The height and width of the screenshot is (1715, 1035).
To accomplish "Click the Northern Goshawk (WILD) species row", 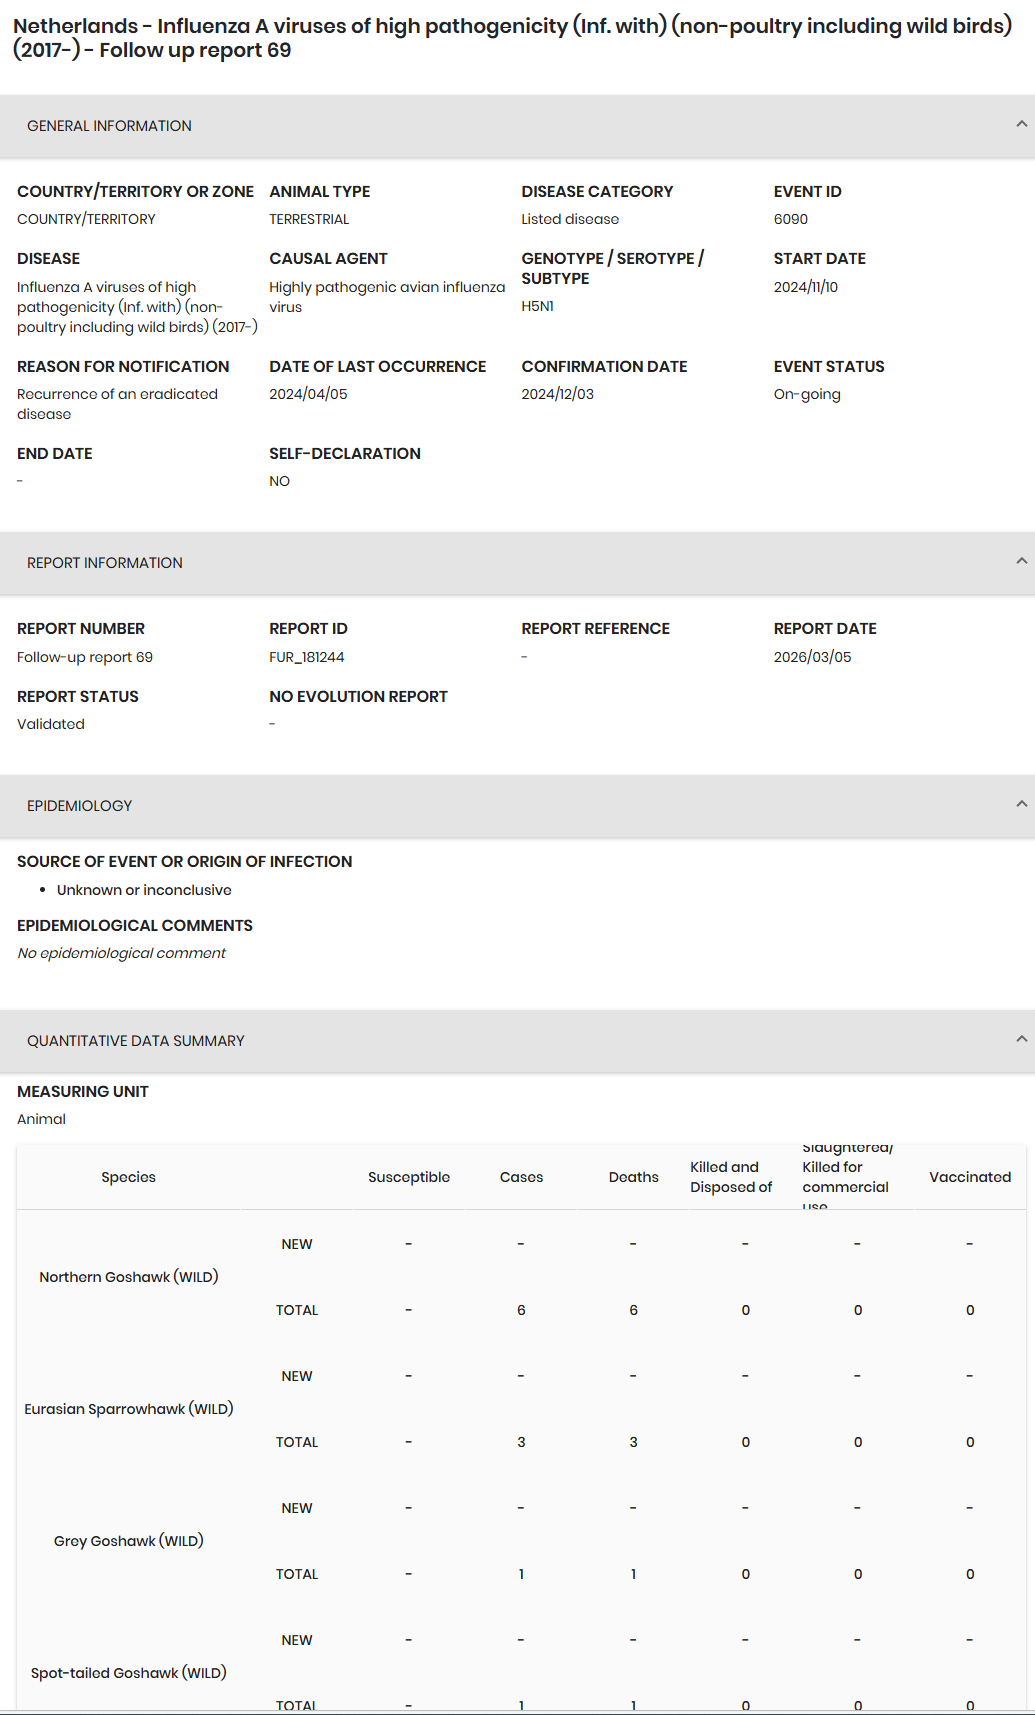I will click(x=521, y=1277).
